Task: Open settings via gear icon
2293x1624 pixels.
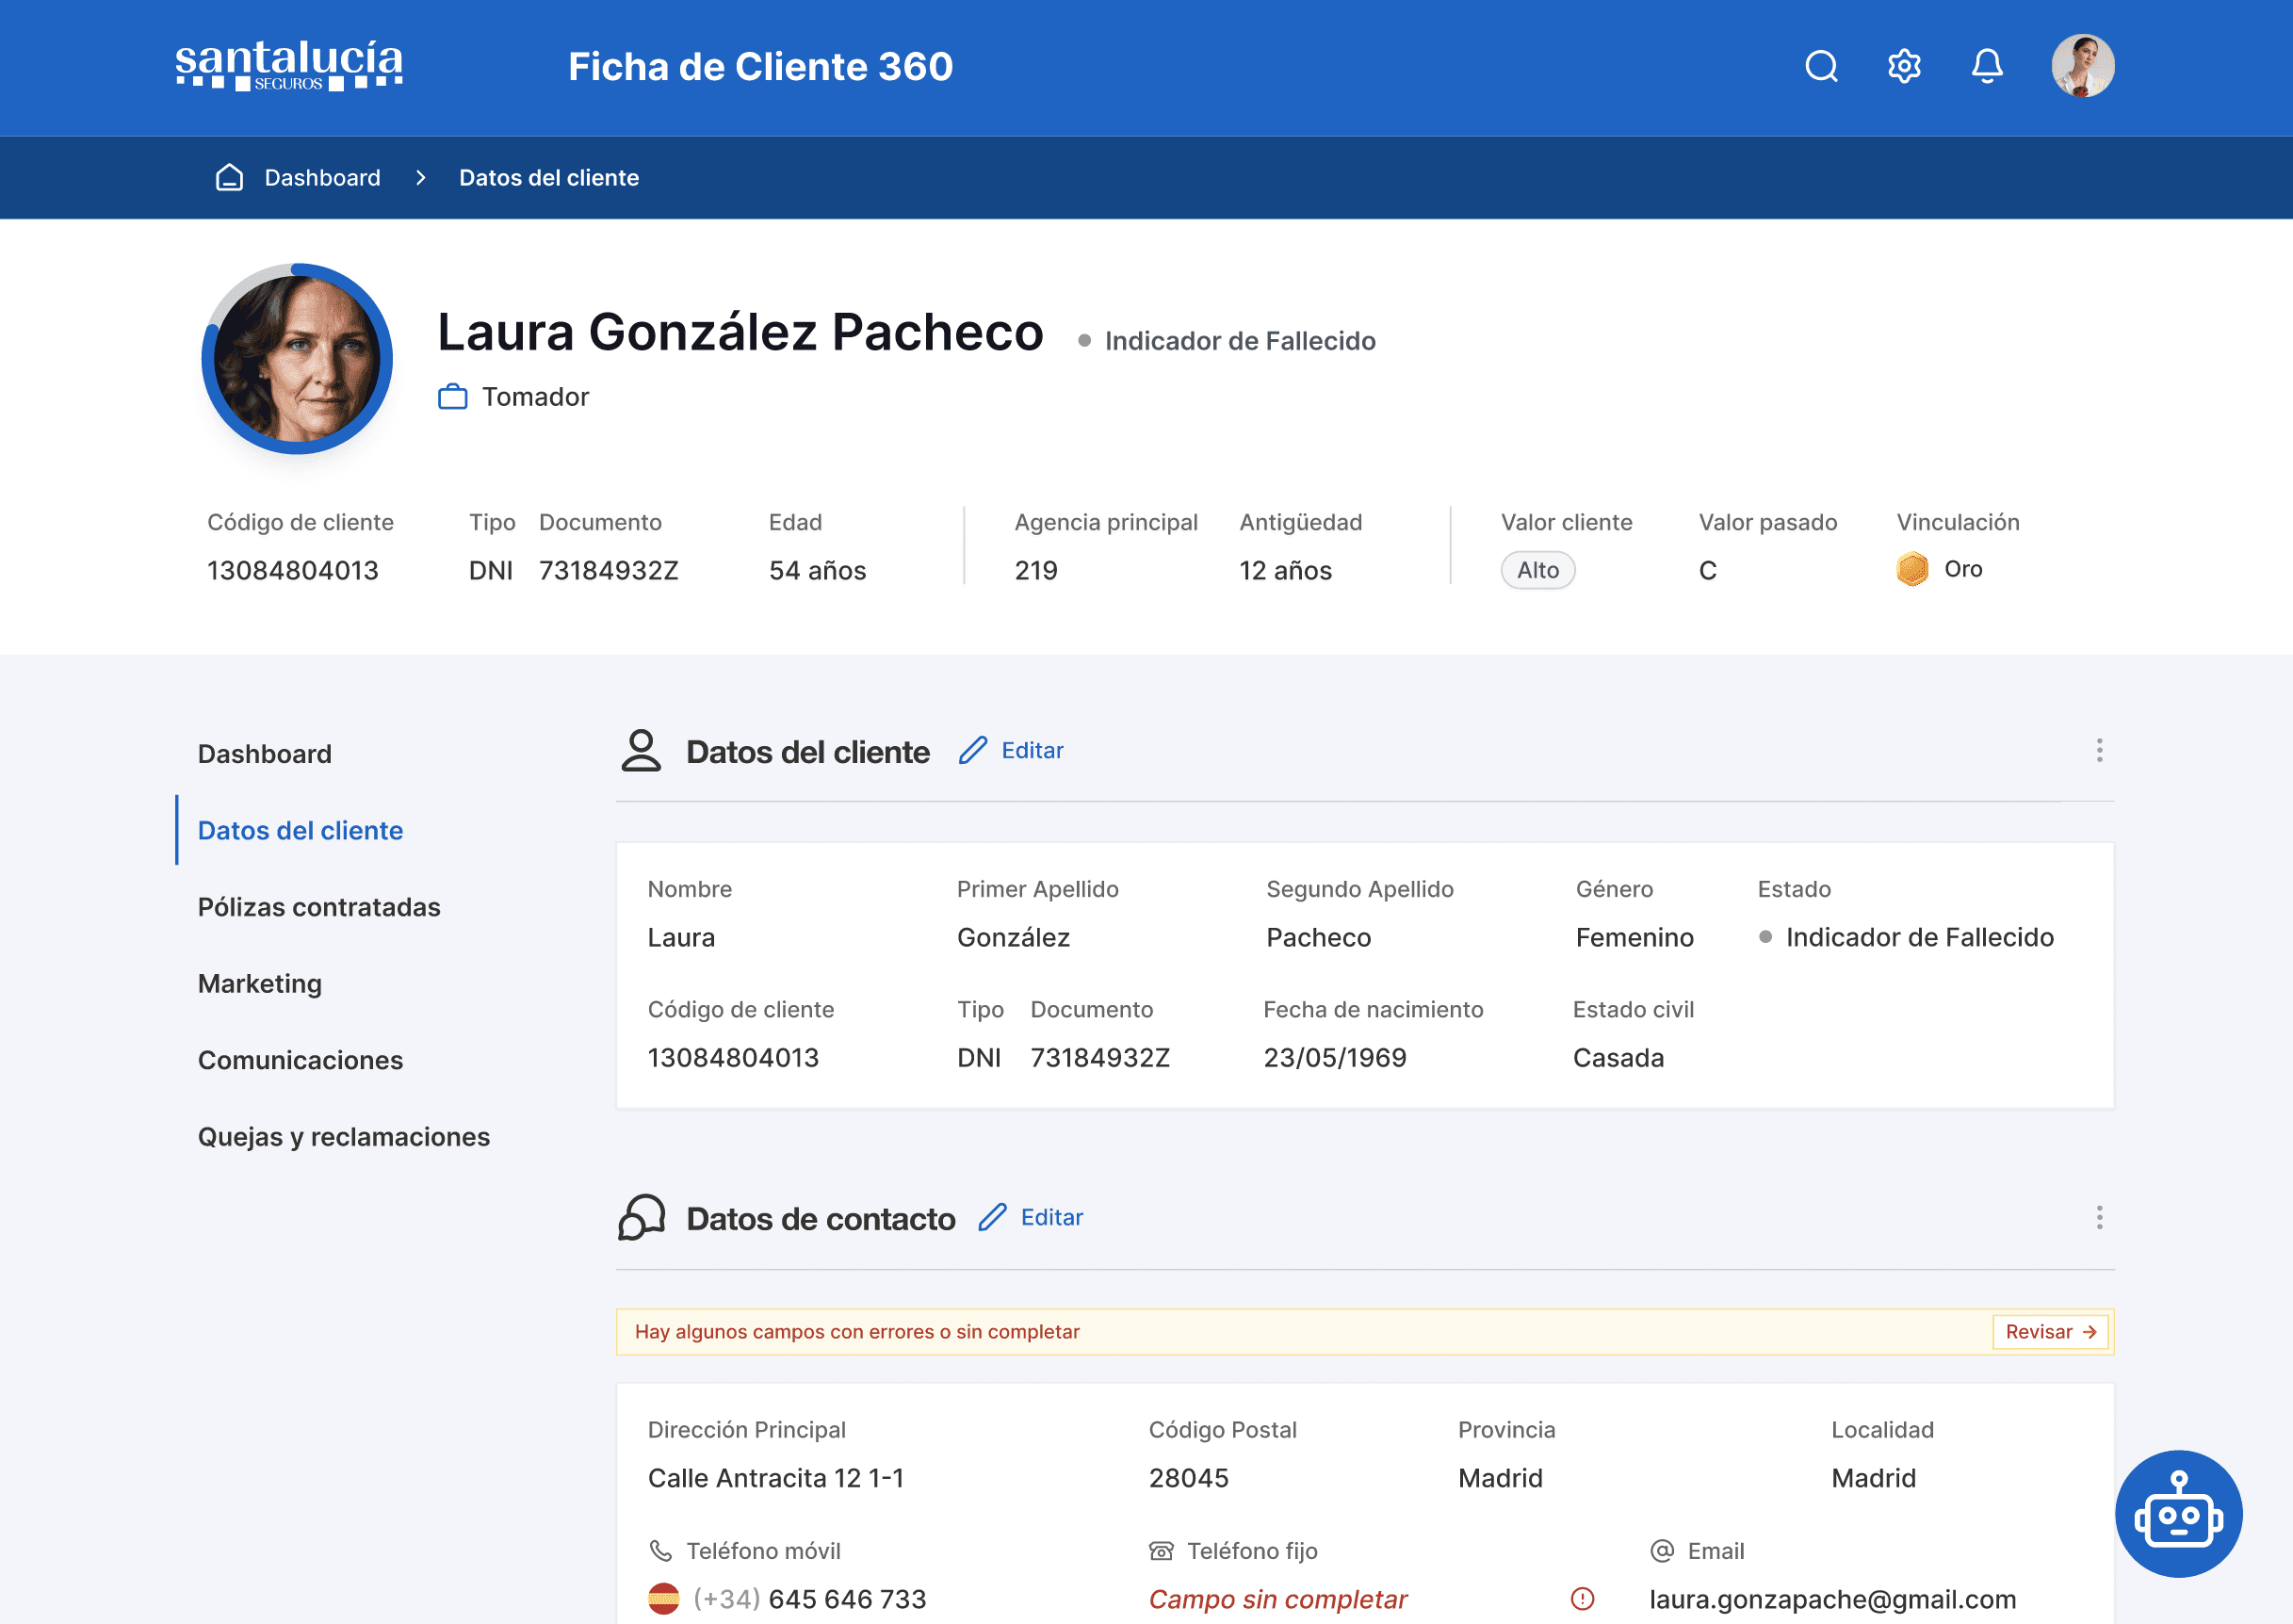Action: point(1904,66)
